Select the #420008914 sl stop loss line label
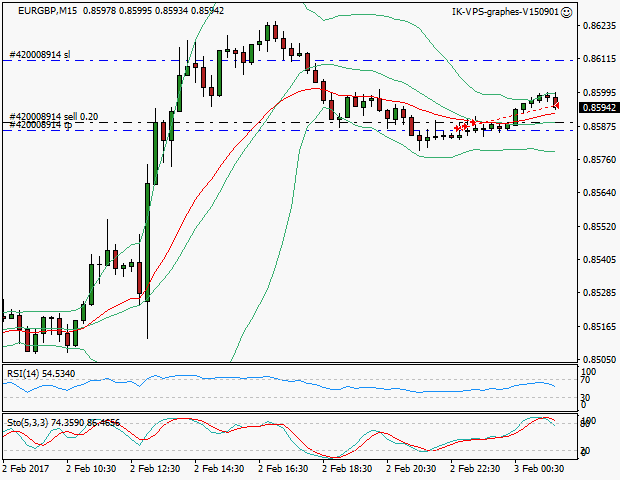620x480 pixels. [39, 55]
